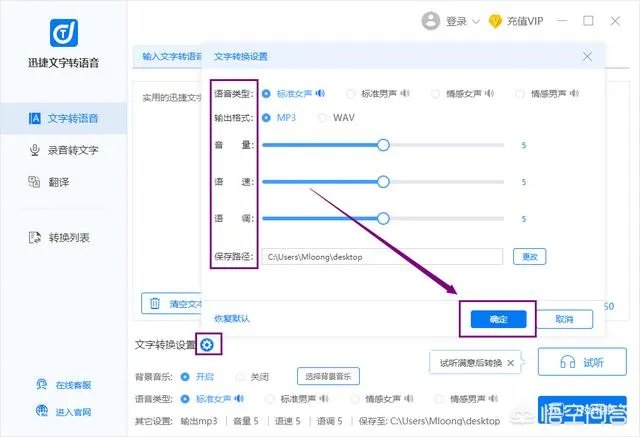The width and height of the screenshot is (640, 437).
Task: Click 恢复默认 link
Action: (232, 319)
